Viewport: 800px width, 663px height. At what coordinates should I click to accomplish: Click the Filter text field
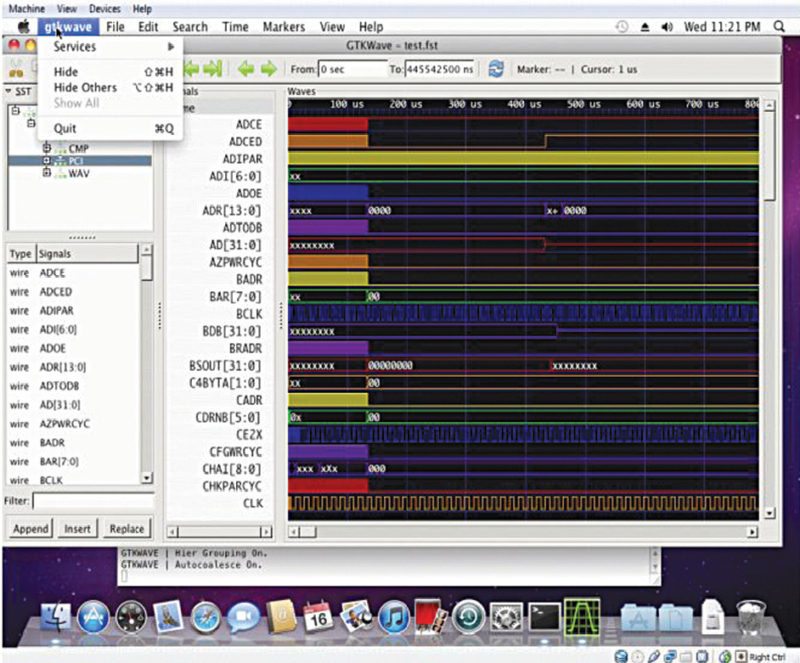point(92,500)
